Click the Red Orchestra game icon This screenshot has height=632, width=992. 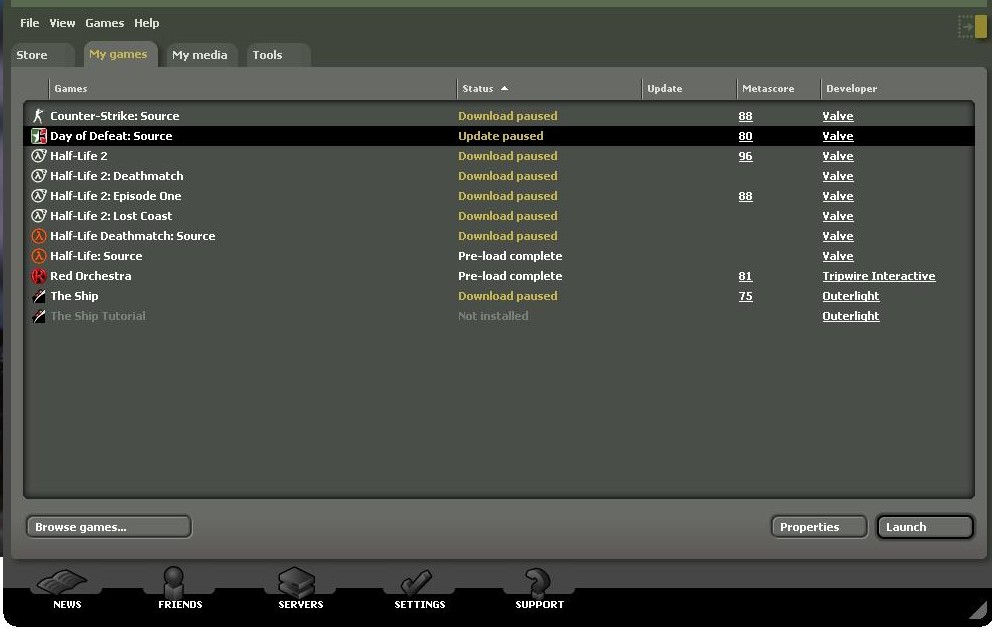(39, 276)
